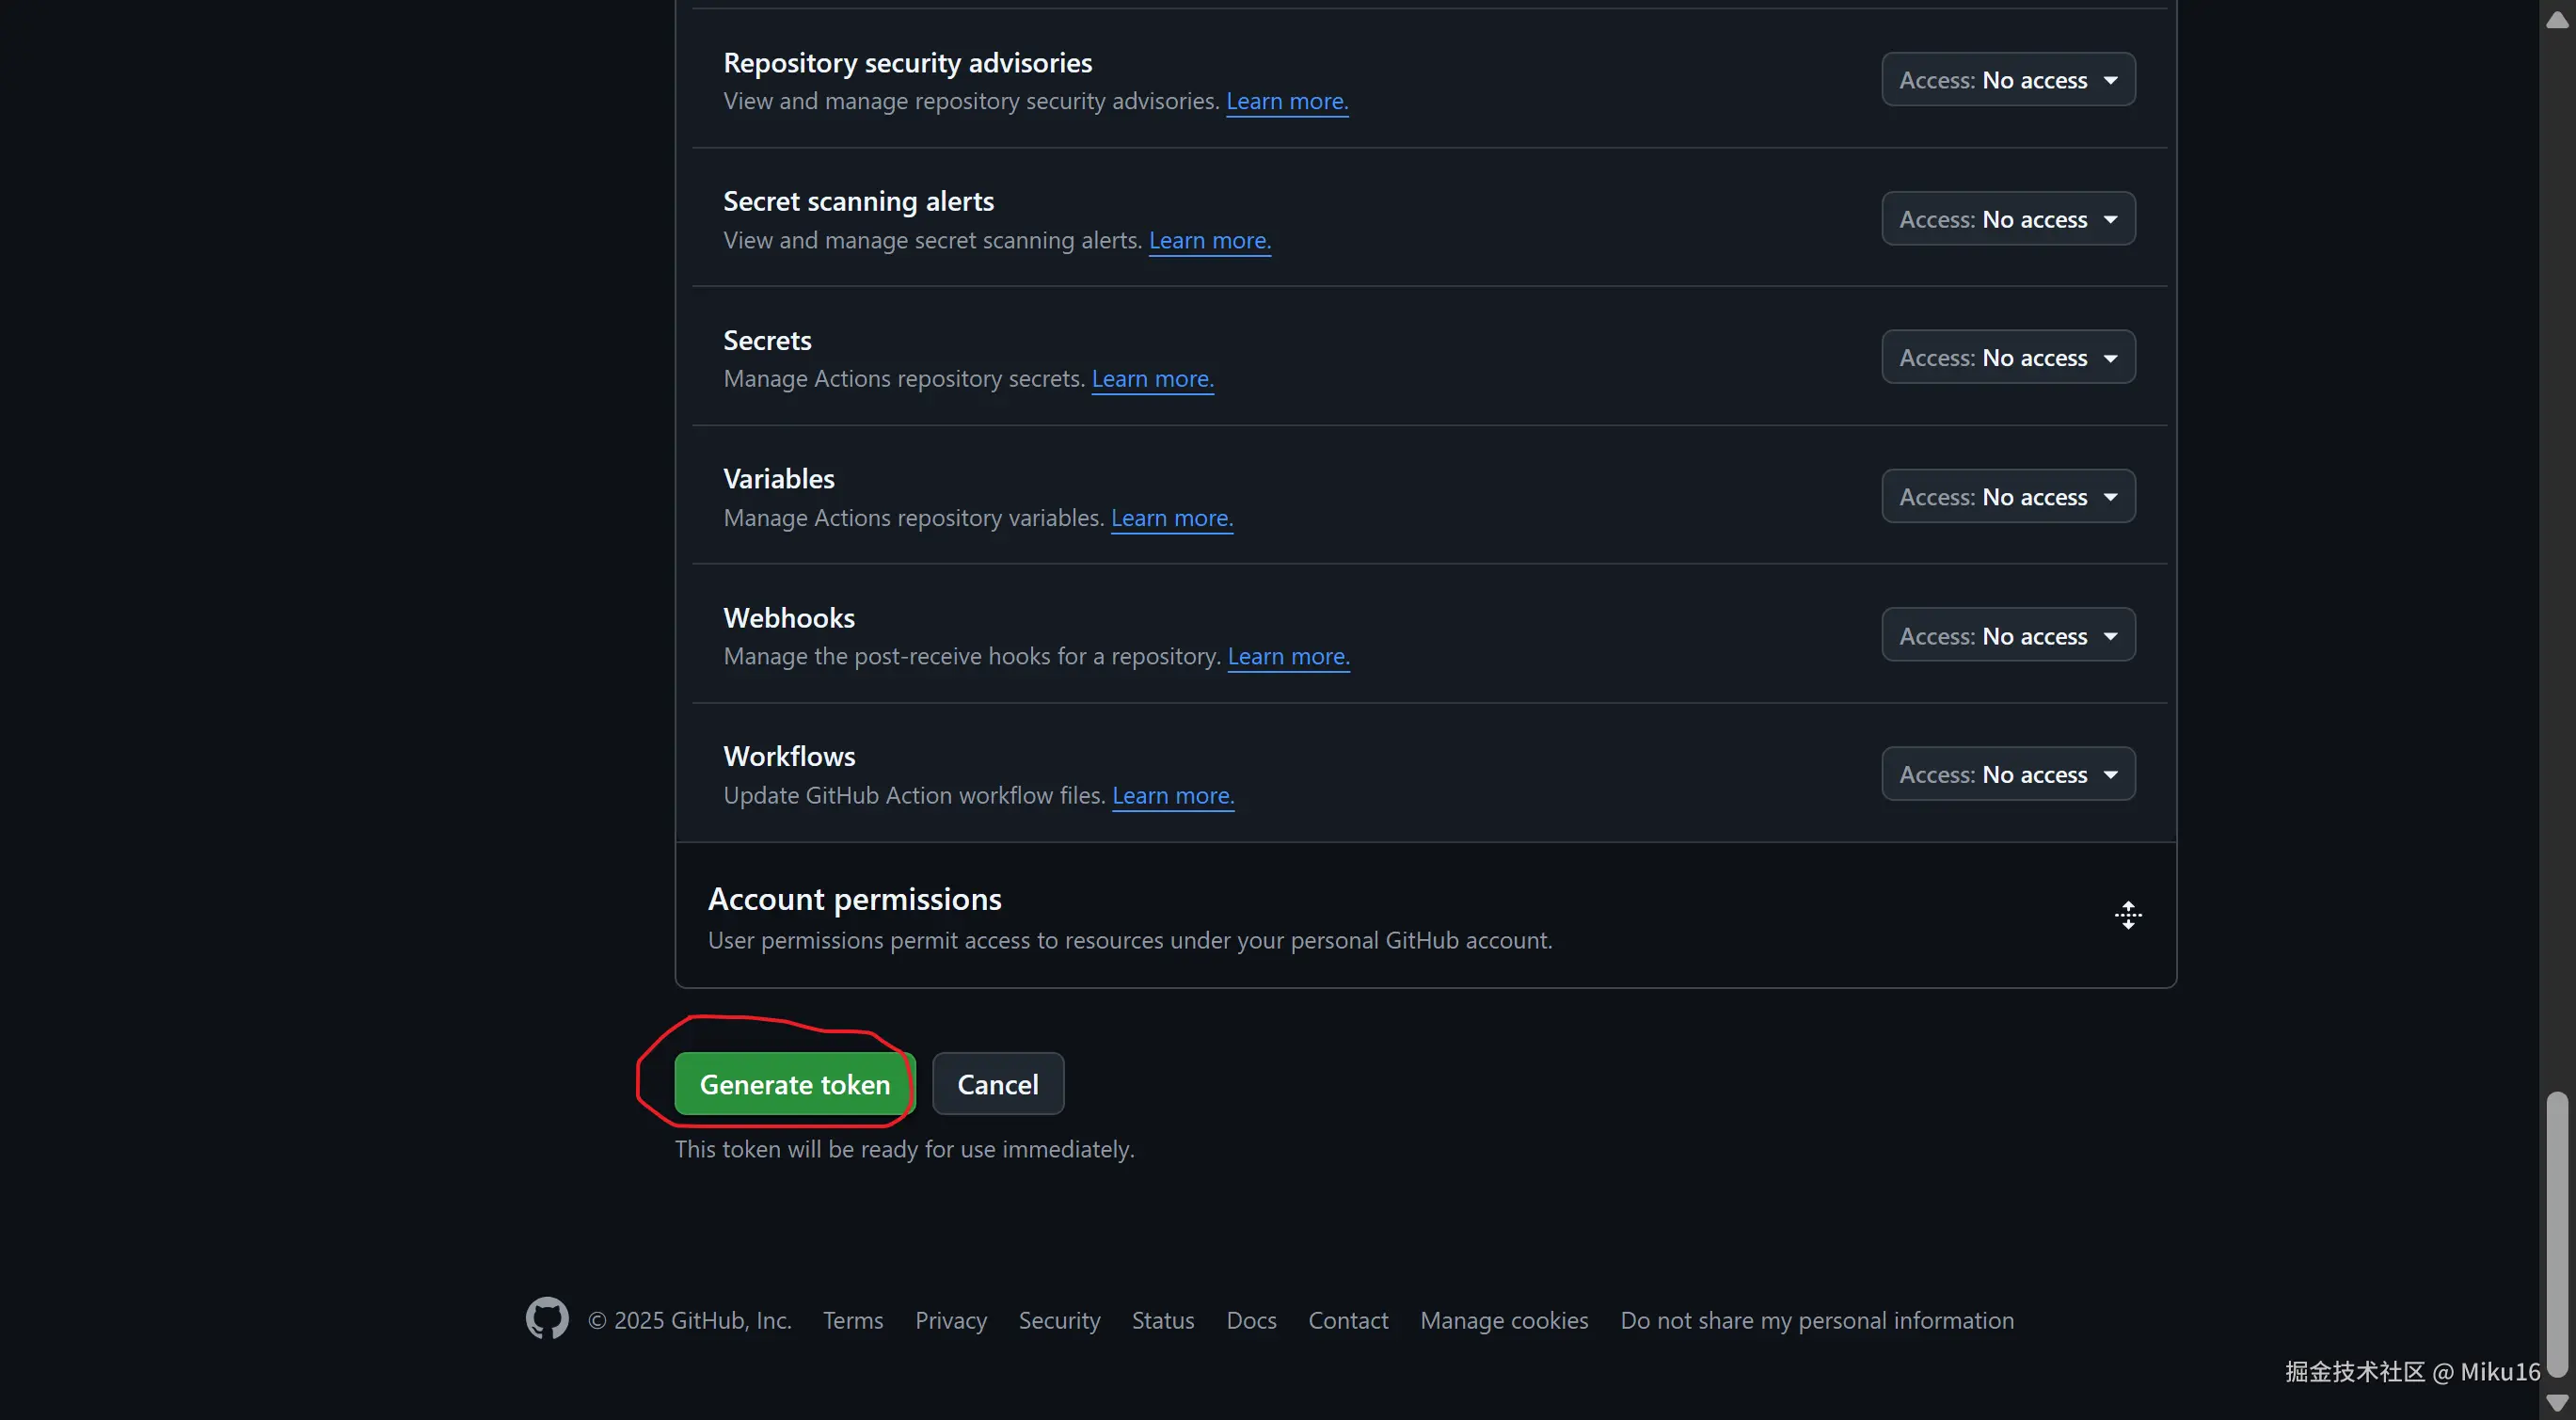Expand the Account permissions section

point(2127,915)
